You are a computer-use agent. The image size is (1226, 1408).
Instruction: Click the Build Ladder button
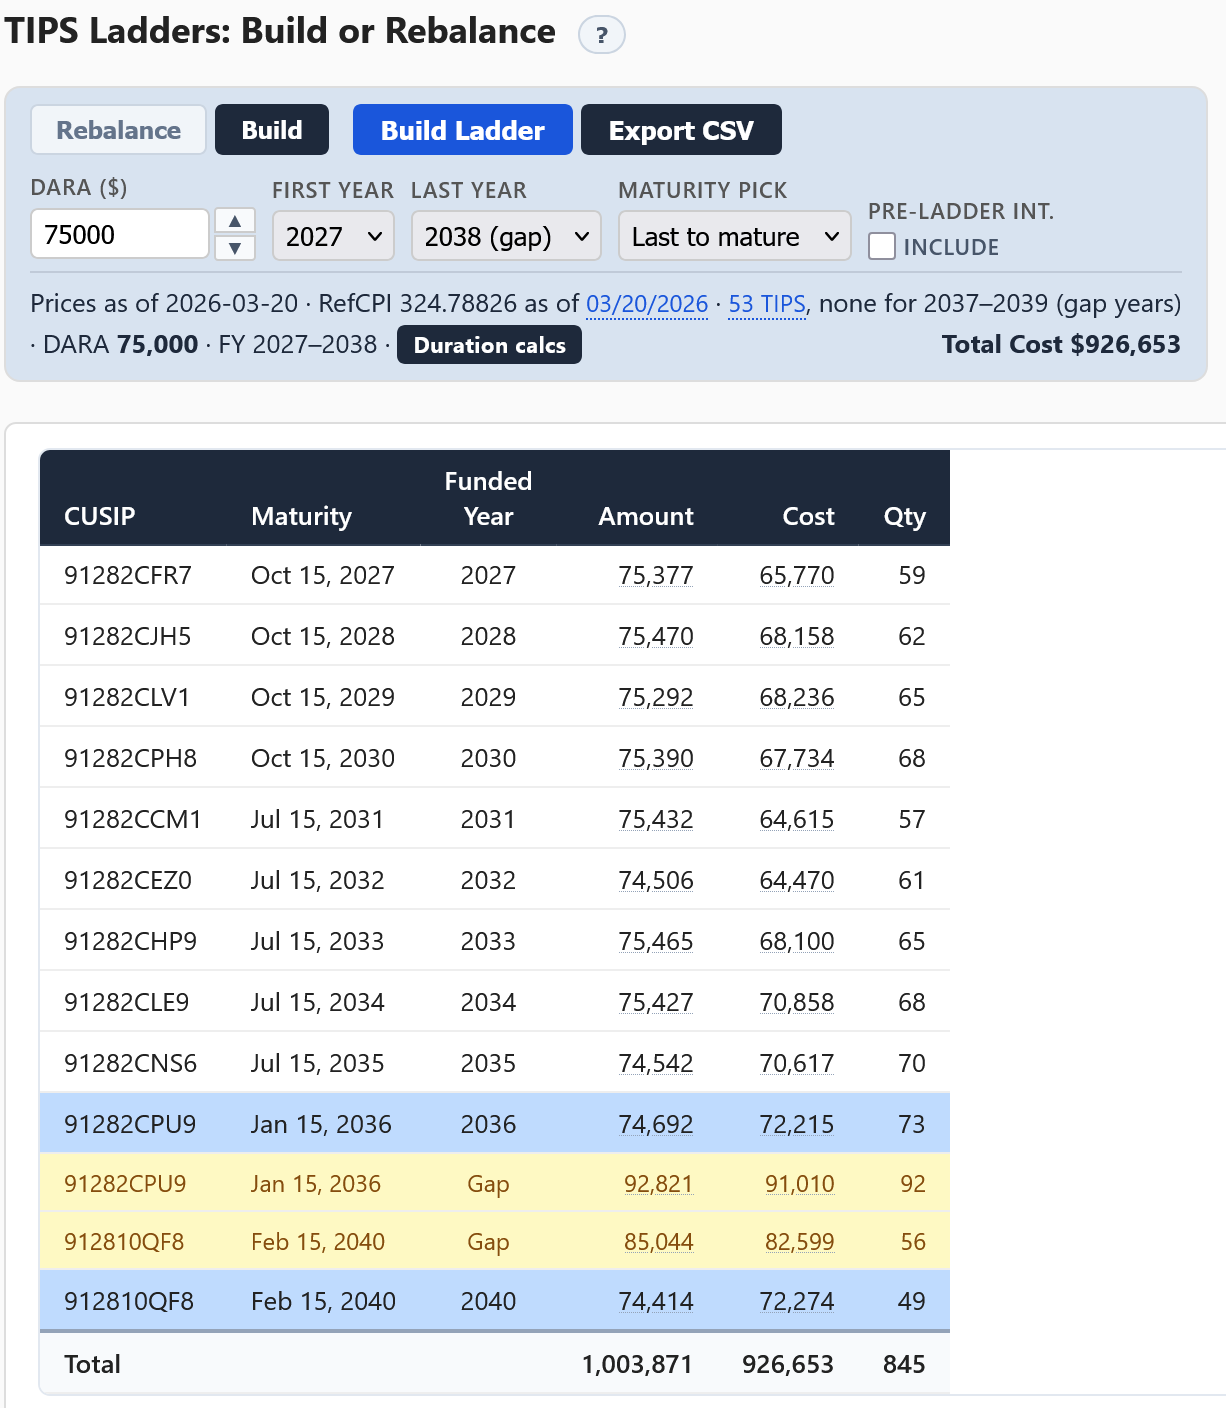pos(463,130)
